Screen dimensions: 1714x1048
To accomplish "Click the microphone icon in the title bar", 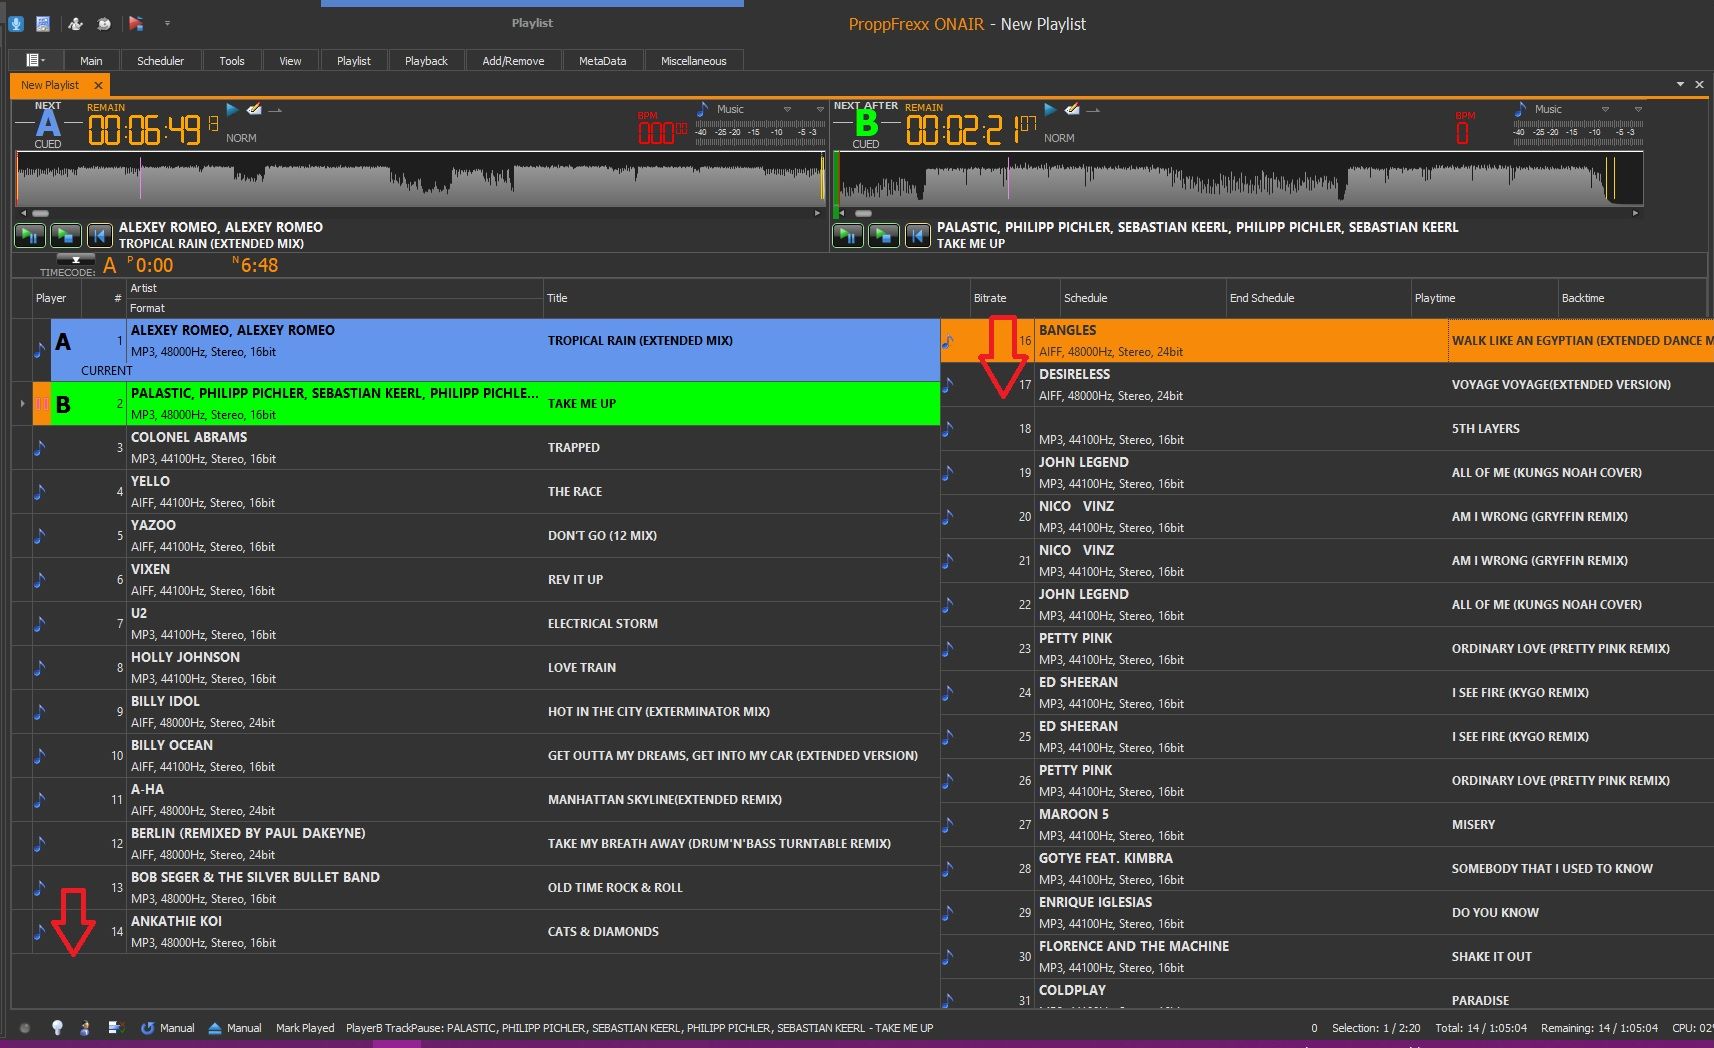I will (x=16, y=23).
